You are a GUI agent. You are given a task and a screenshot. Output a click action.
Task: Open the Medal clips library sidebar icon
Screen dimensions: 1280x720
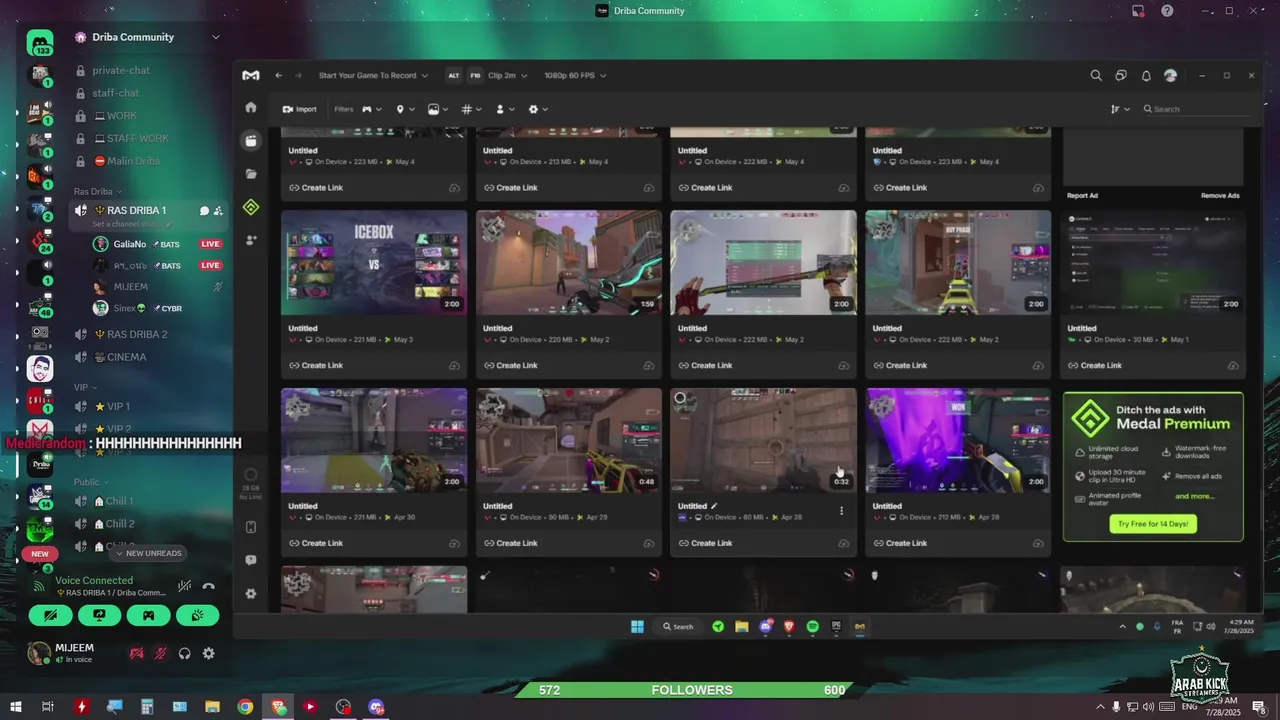tap(251, 141)
